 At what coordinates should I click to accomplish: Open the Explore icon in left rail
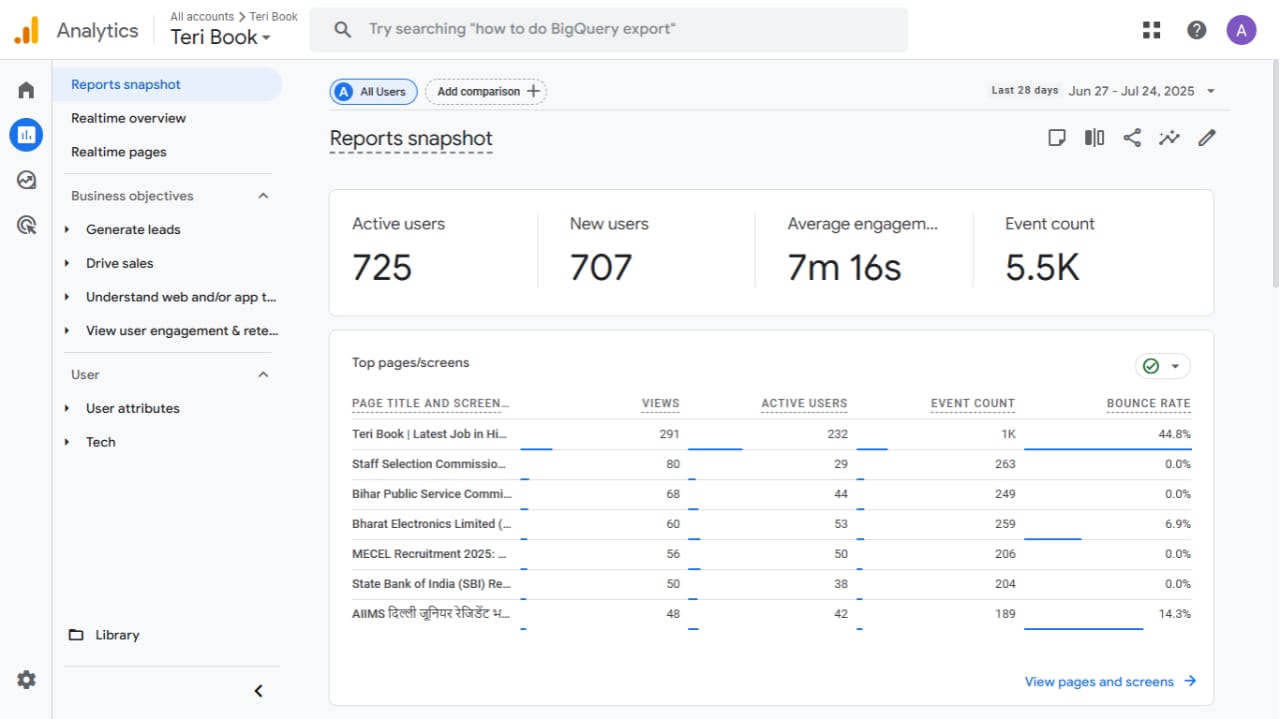pos(26,180)
